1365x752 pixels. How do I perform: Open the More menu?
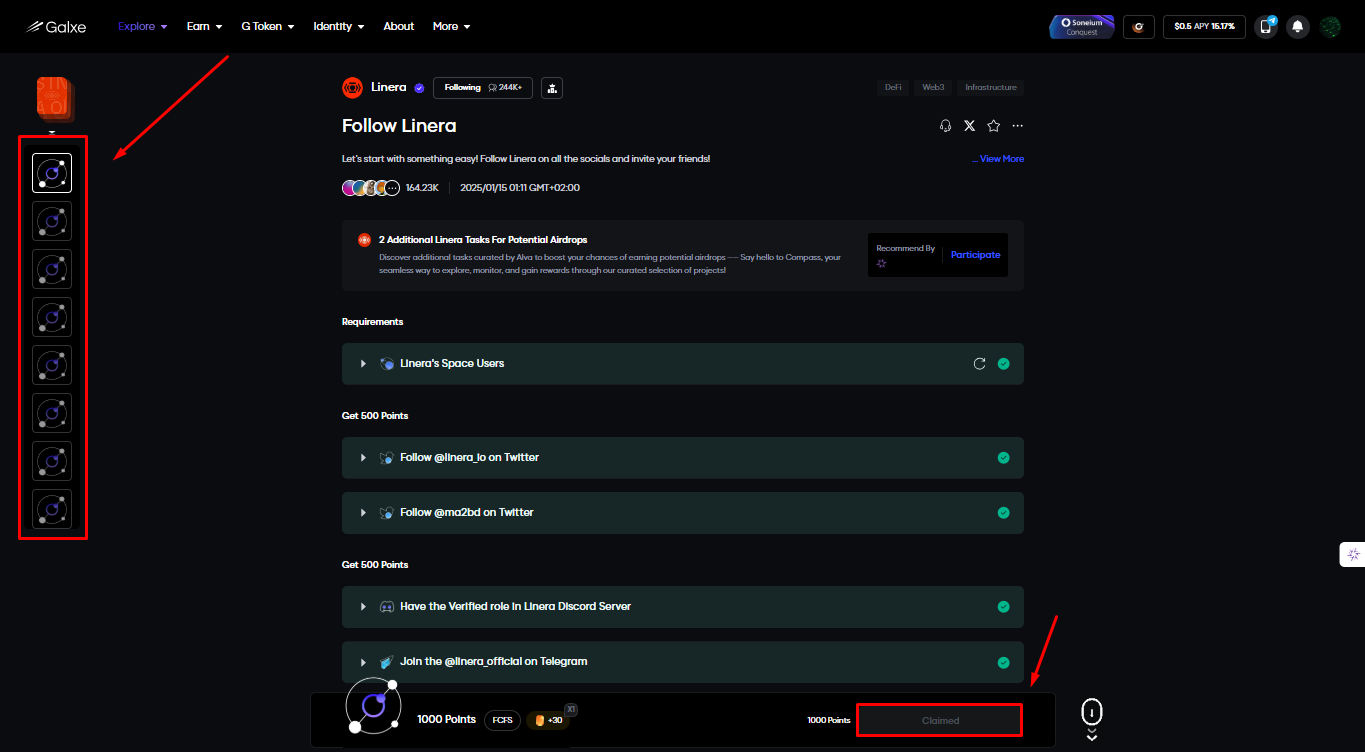point(451,27)
